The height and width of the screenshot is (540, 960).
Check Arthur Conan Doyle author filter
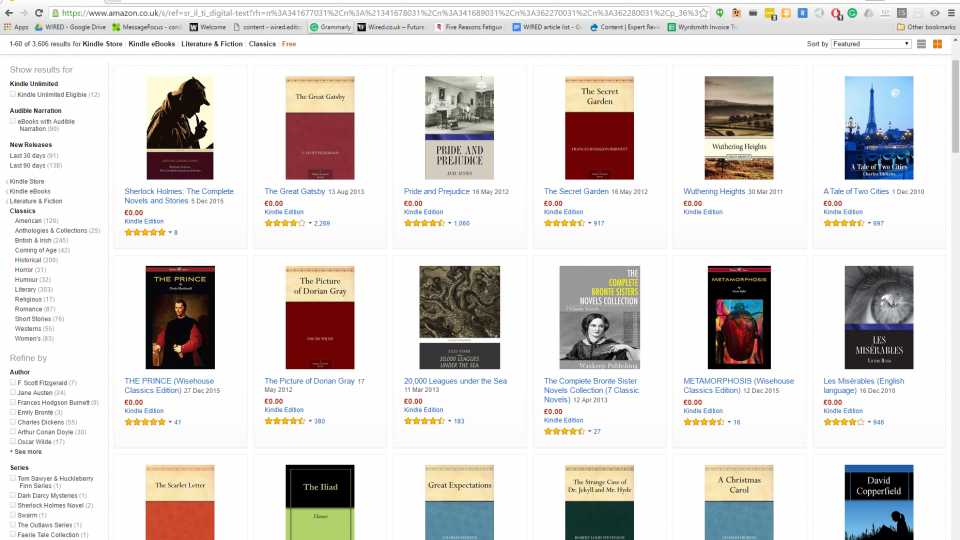tap(13, 432)
